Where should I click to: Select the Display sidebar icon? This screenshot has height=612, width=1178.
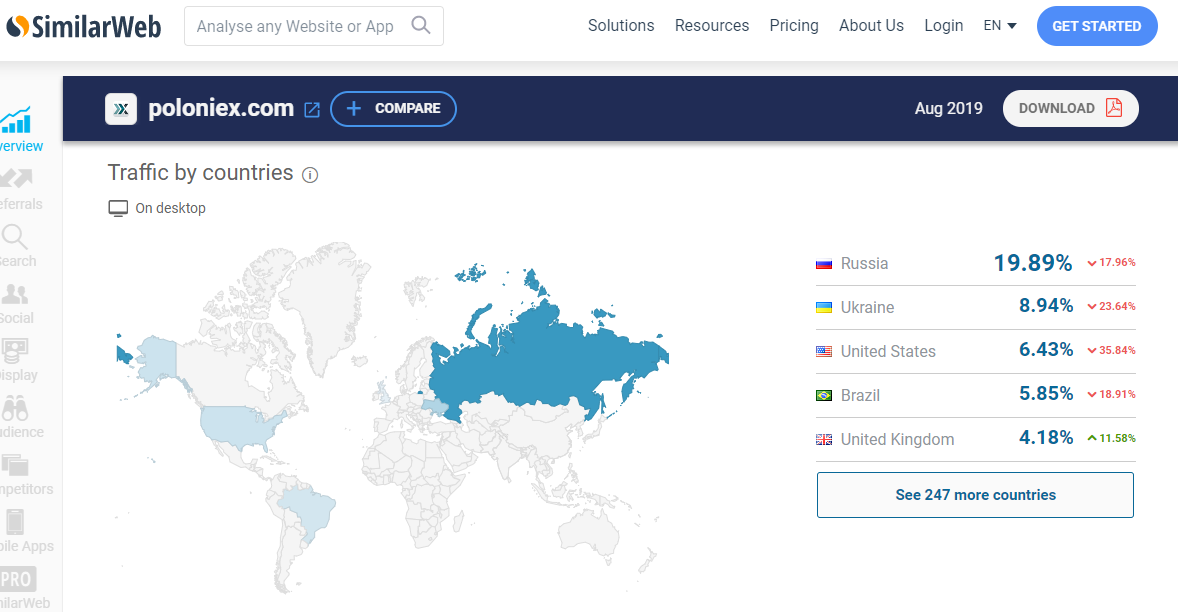click(15, 350)
